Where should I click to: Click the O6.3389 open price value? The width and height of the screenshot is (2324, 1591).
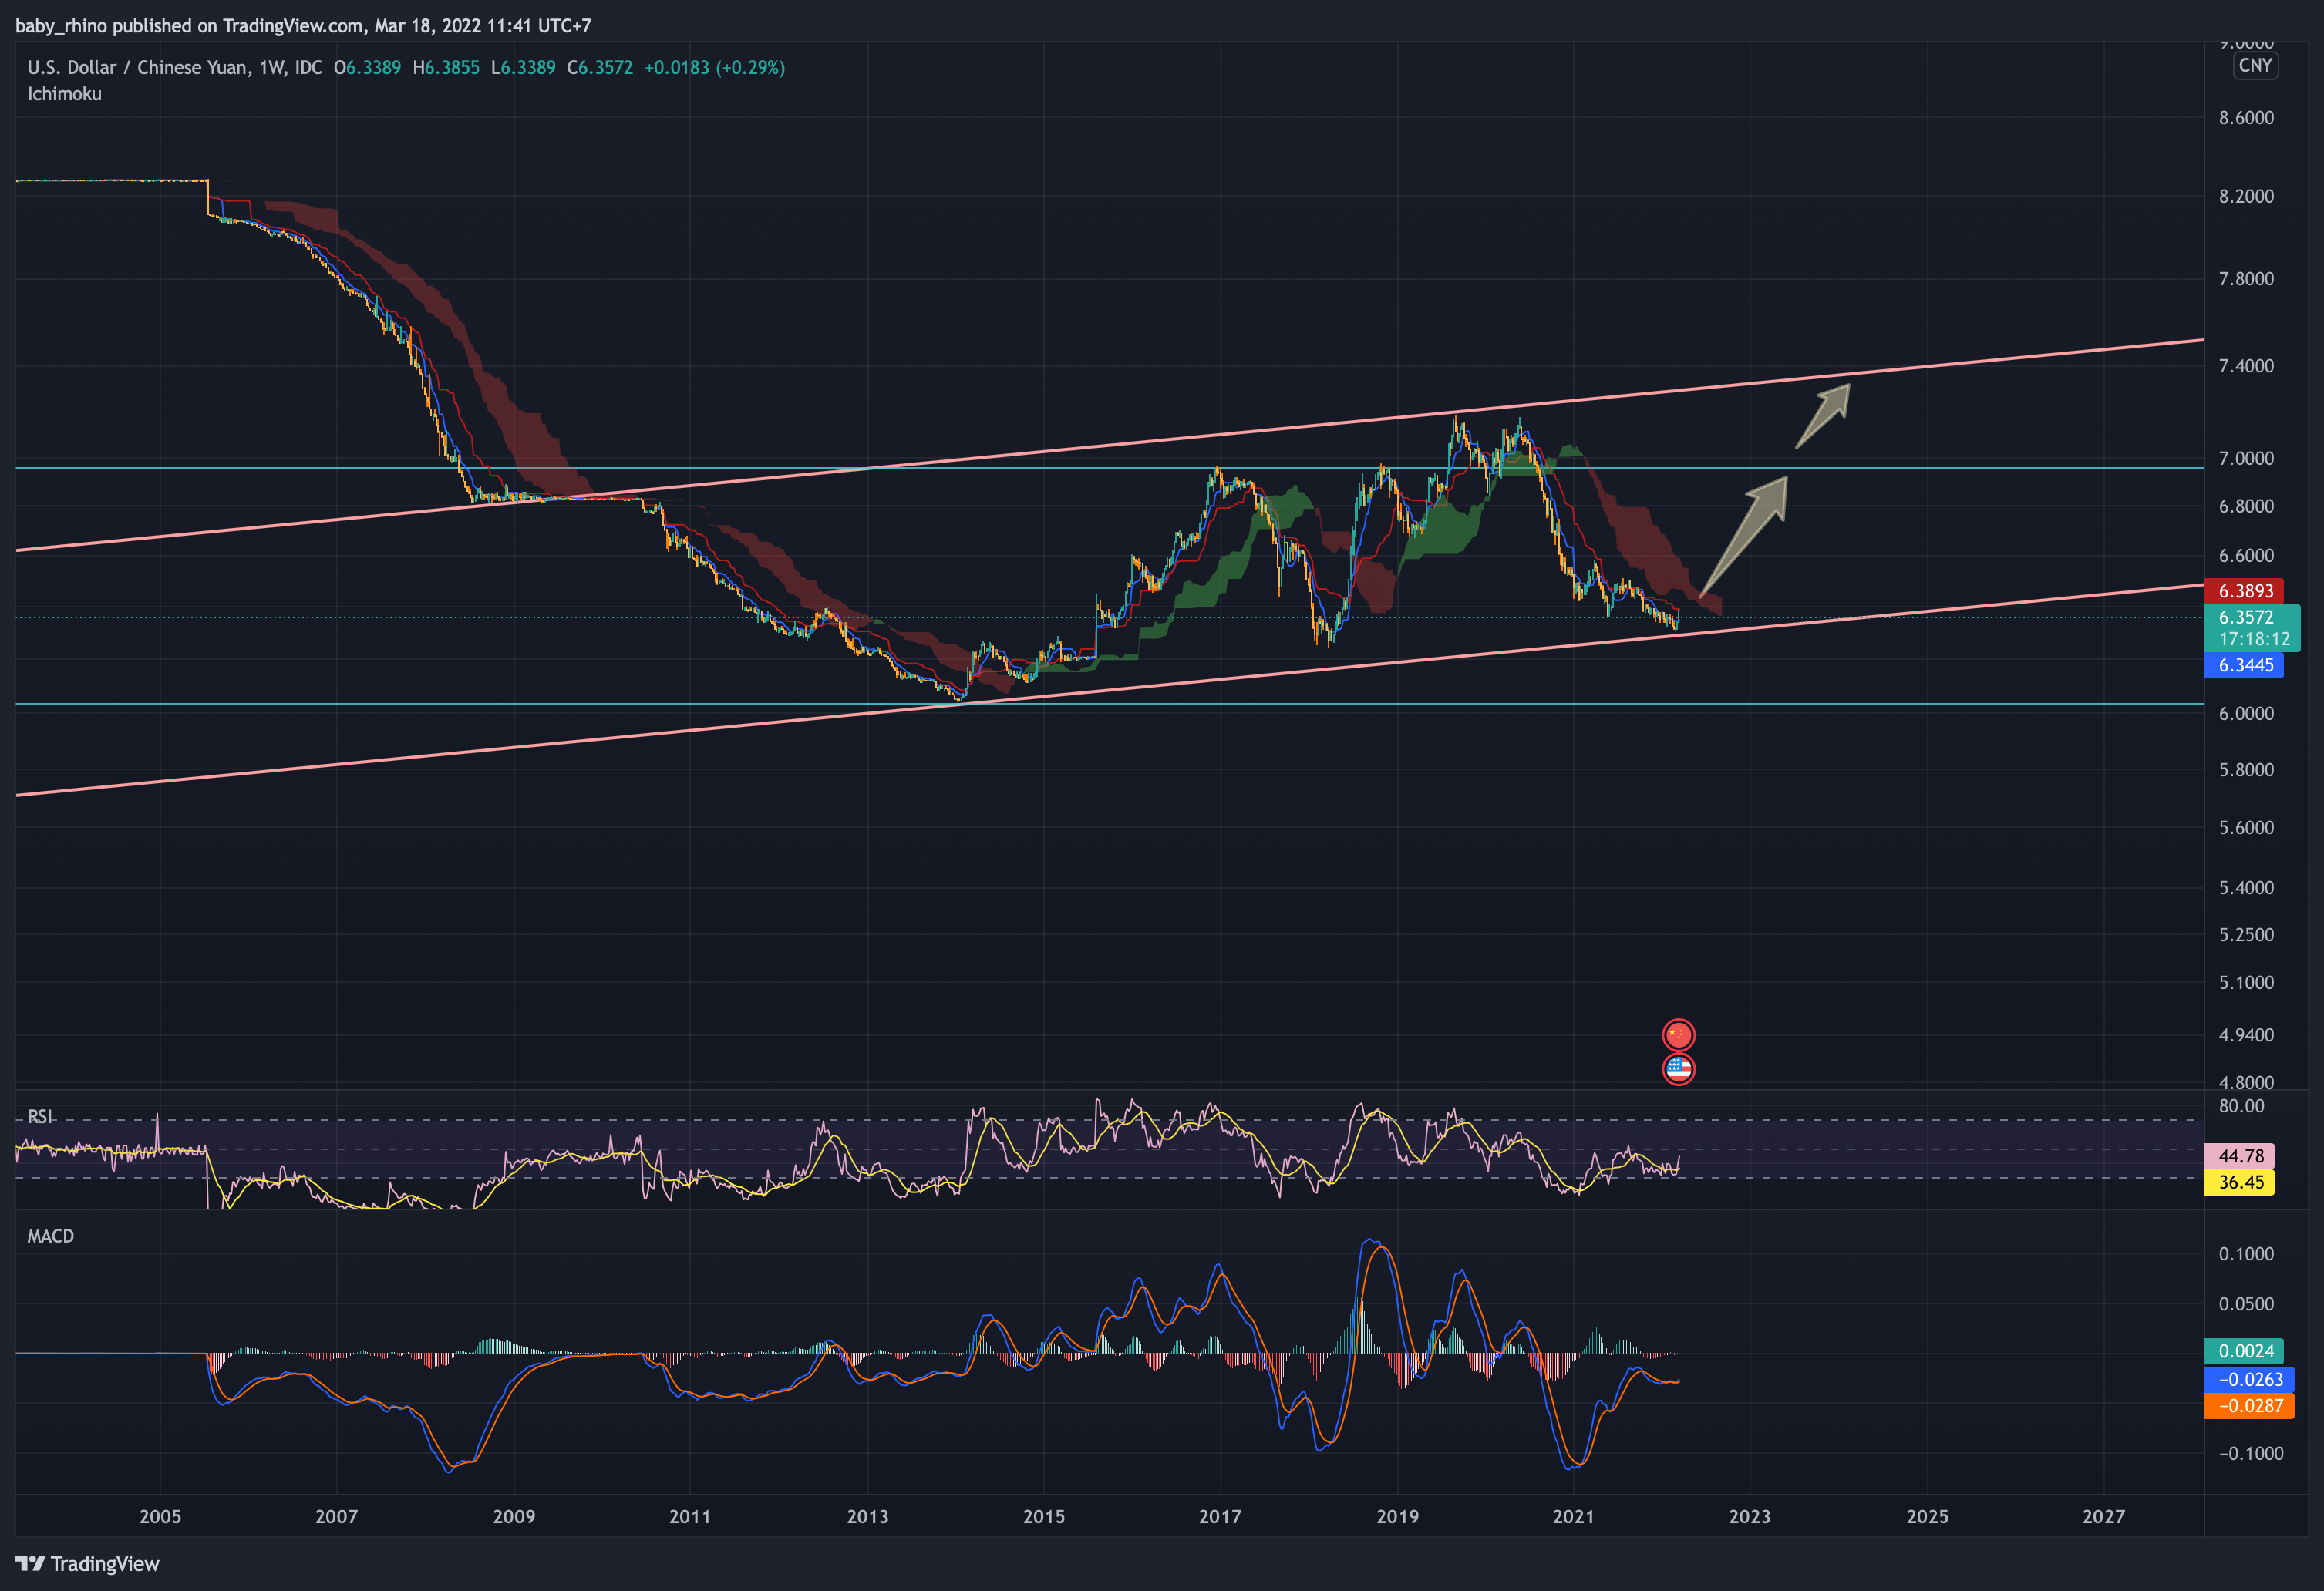pyautogui.click(x=367, y=67)
